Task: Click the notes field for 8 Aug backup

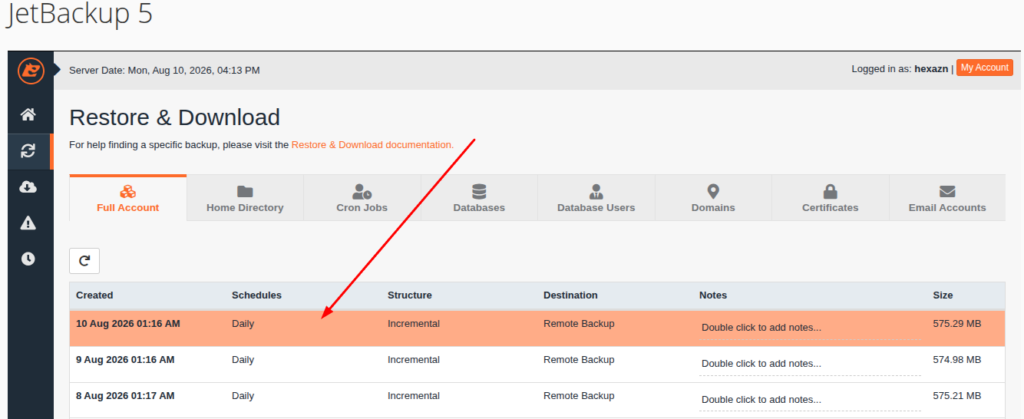Action: [x=810, y=399]
